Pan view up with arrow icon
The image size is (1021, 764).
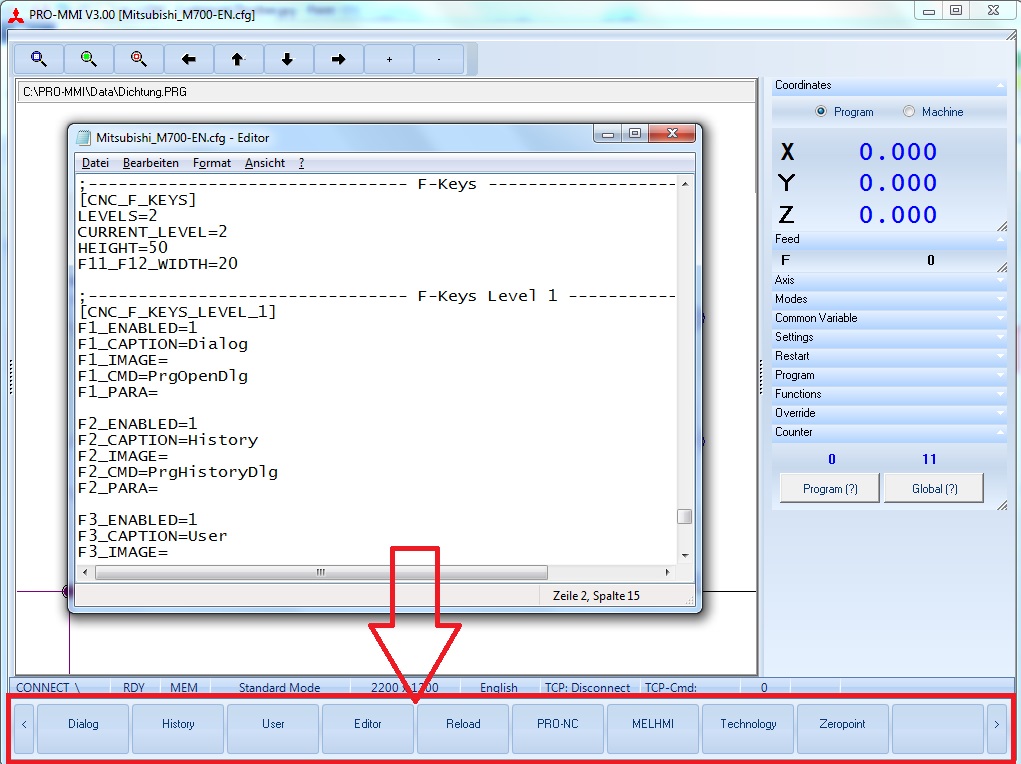pyautogui.click(x=238, y=59)
